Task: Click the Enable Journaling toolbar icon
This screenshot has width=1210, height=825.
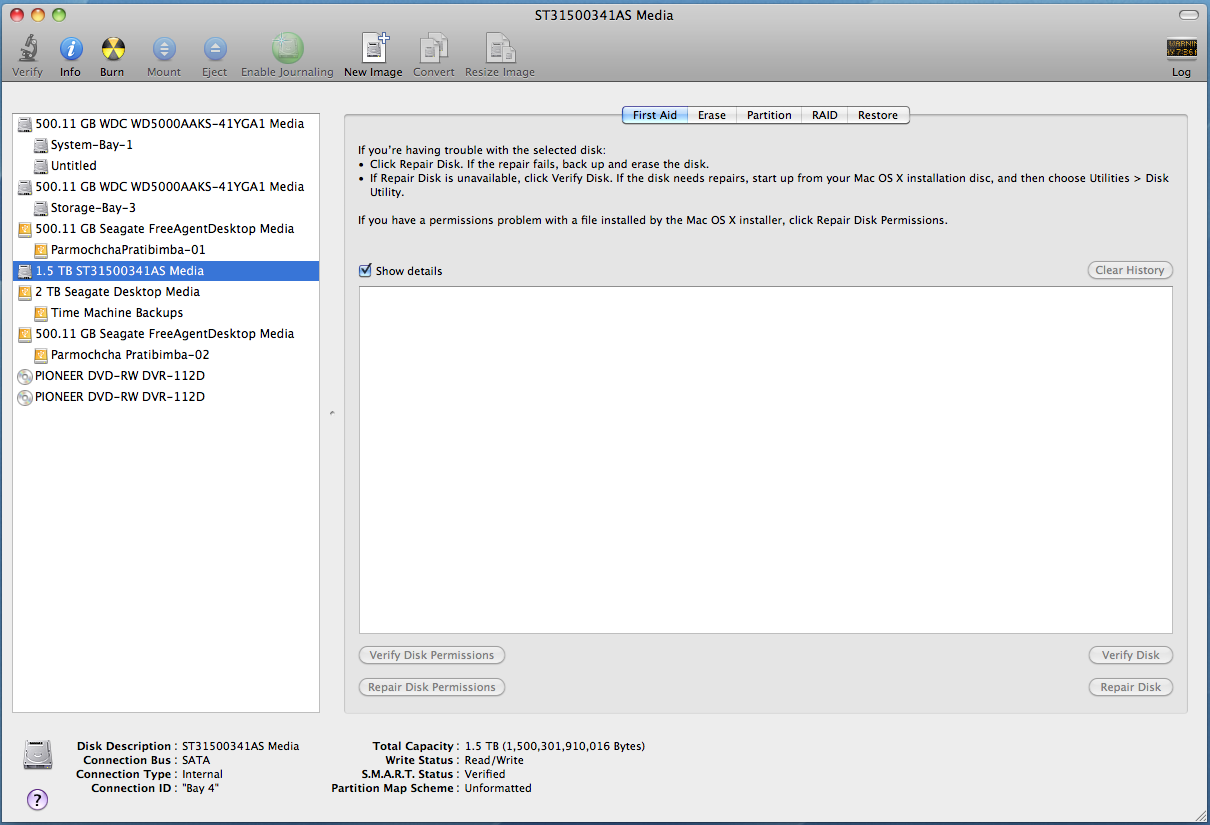Action: click(287, 48)
